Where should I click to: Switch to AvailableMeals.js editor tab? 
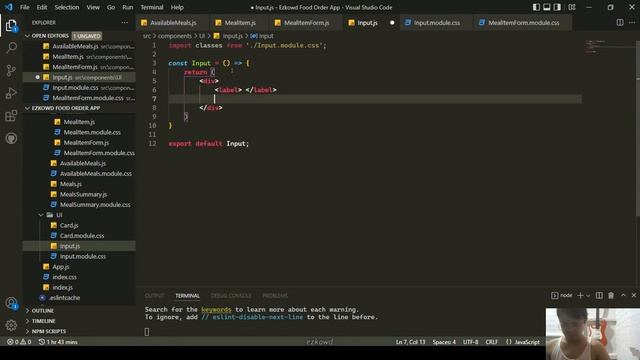(173, 23)
